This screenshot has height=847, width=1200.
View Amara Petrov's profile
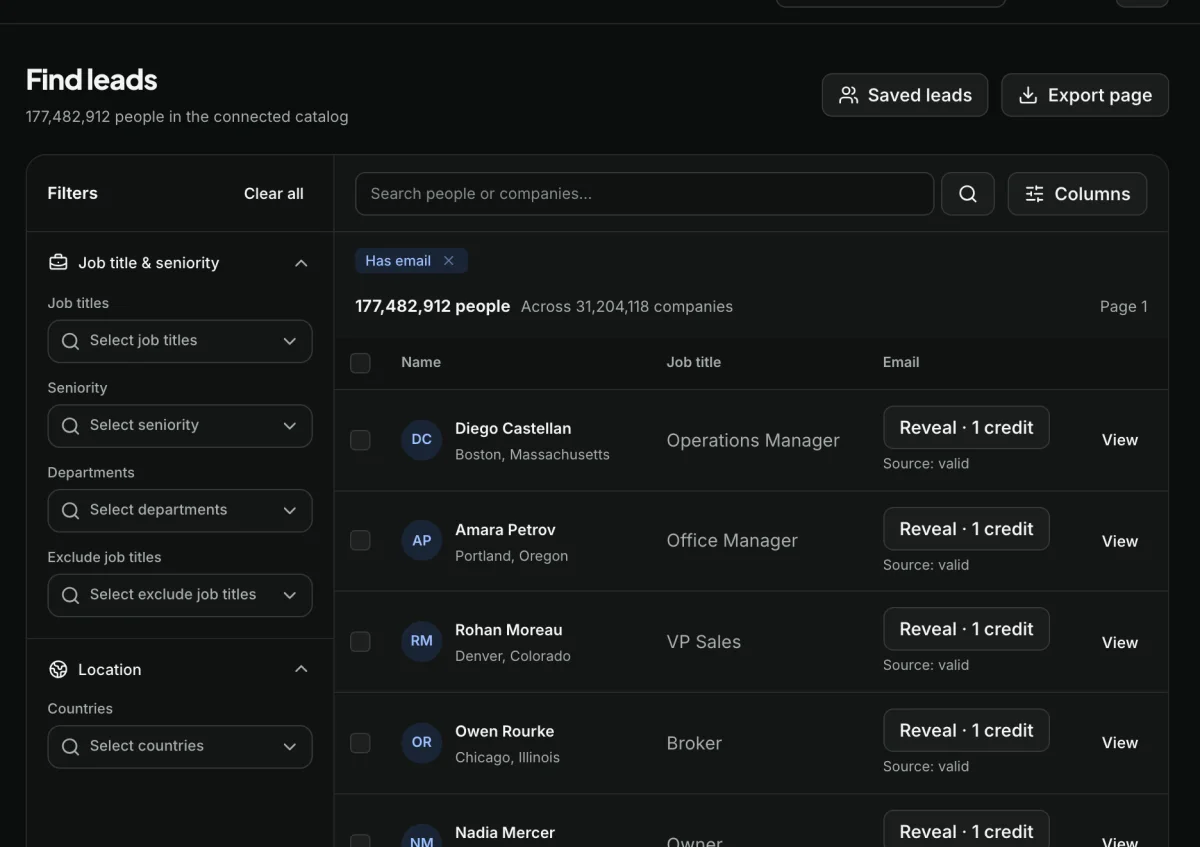coord(1120,541)
